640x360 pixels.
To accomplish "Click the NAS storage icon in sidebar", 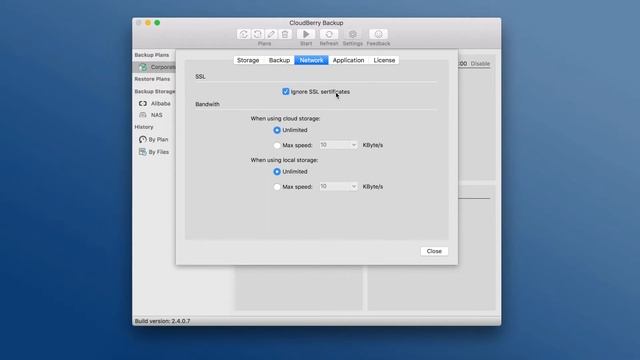I will point(142,115).
